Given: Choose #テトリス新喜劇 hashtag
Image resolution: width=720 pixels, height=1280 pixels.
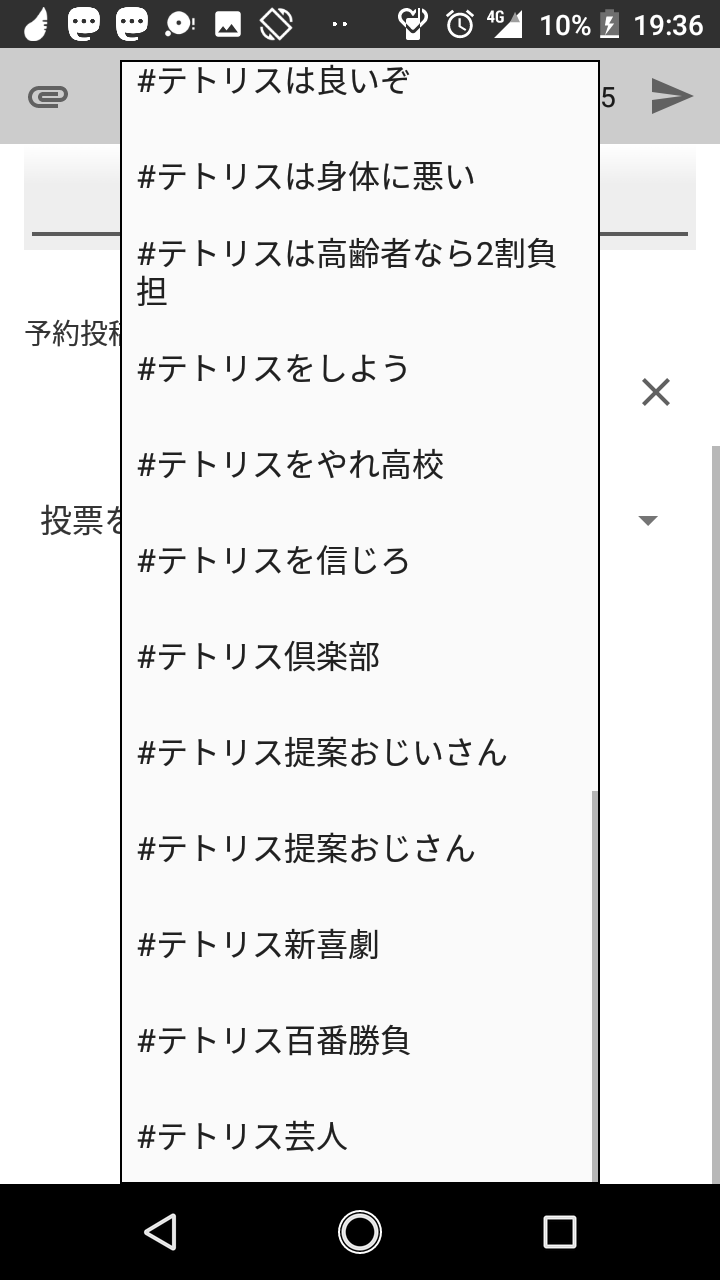Looking at the screenshot, I should pyautogui.click(x=258, y=945).
